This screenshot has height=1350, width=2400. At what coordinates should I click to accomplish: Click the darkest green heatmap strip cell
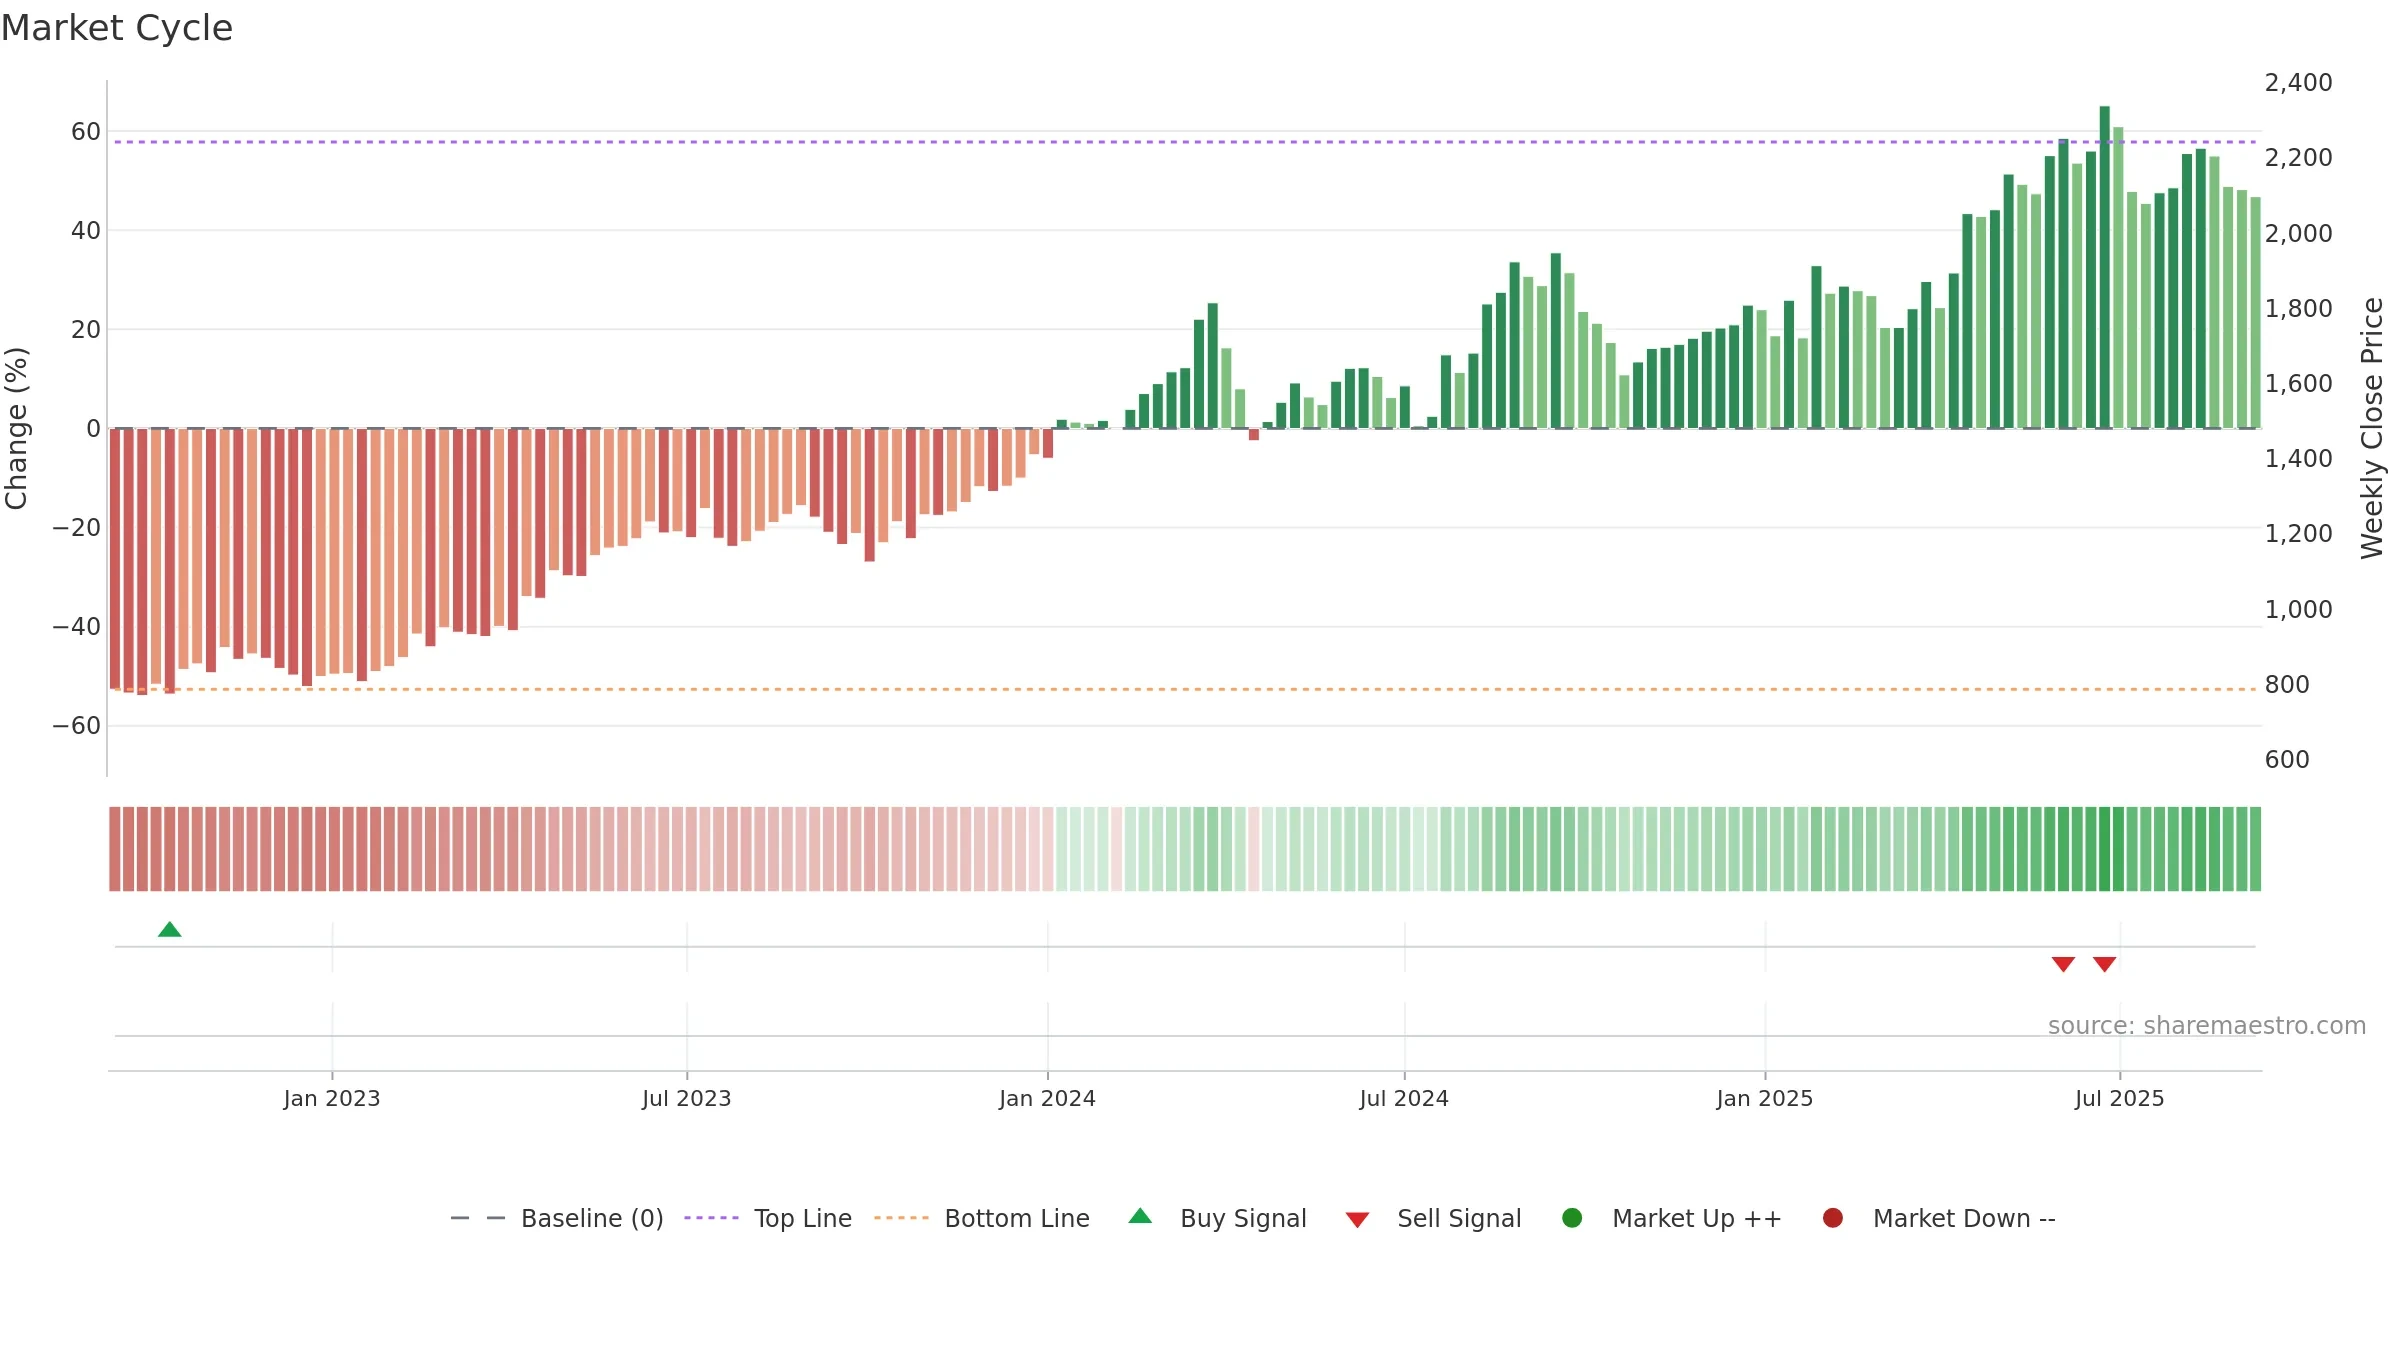(x=2105, y=849)
